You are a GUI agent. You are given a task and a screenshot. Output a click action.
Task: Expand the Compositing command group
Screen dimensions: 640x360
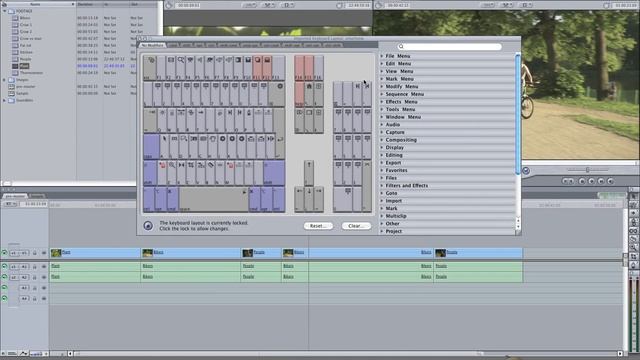382,140
